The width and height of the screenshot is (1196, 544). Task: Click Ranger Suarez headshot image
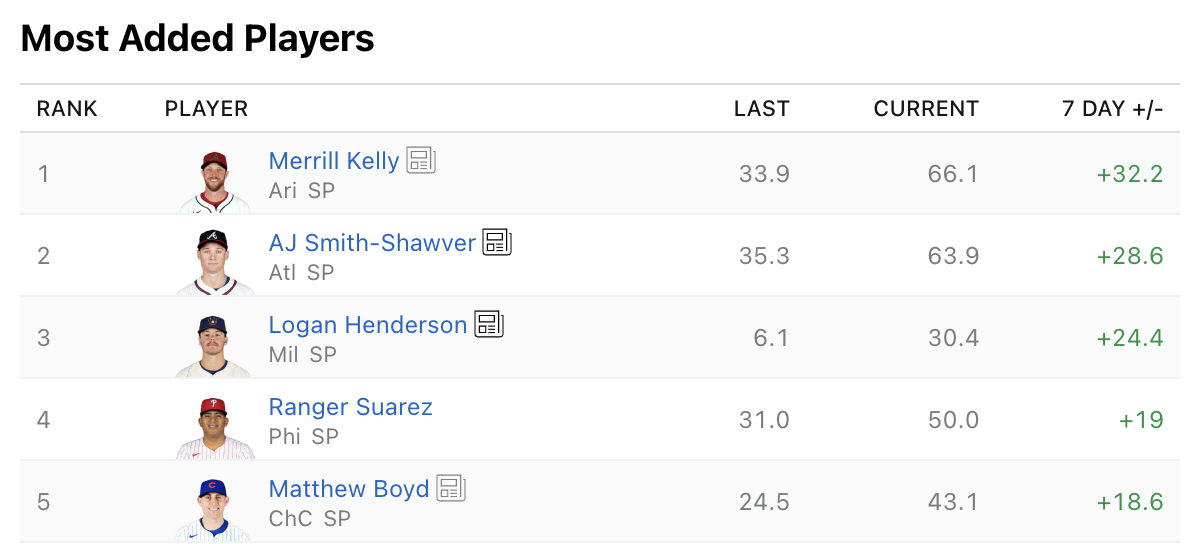[214, 428]
